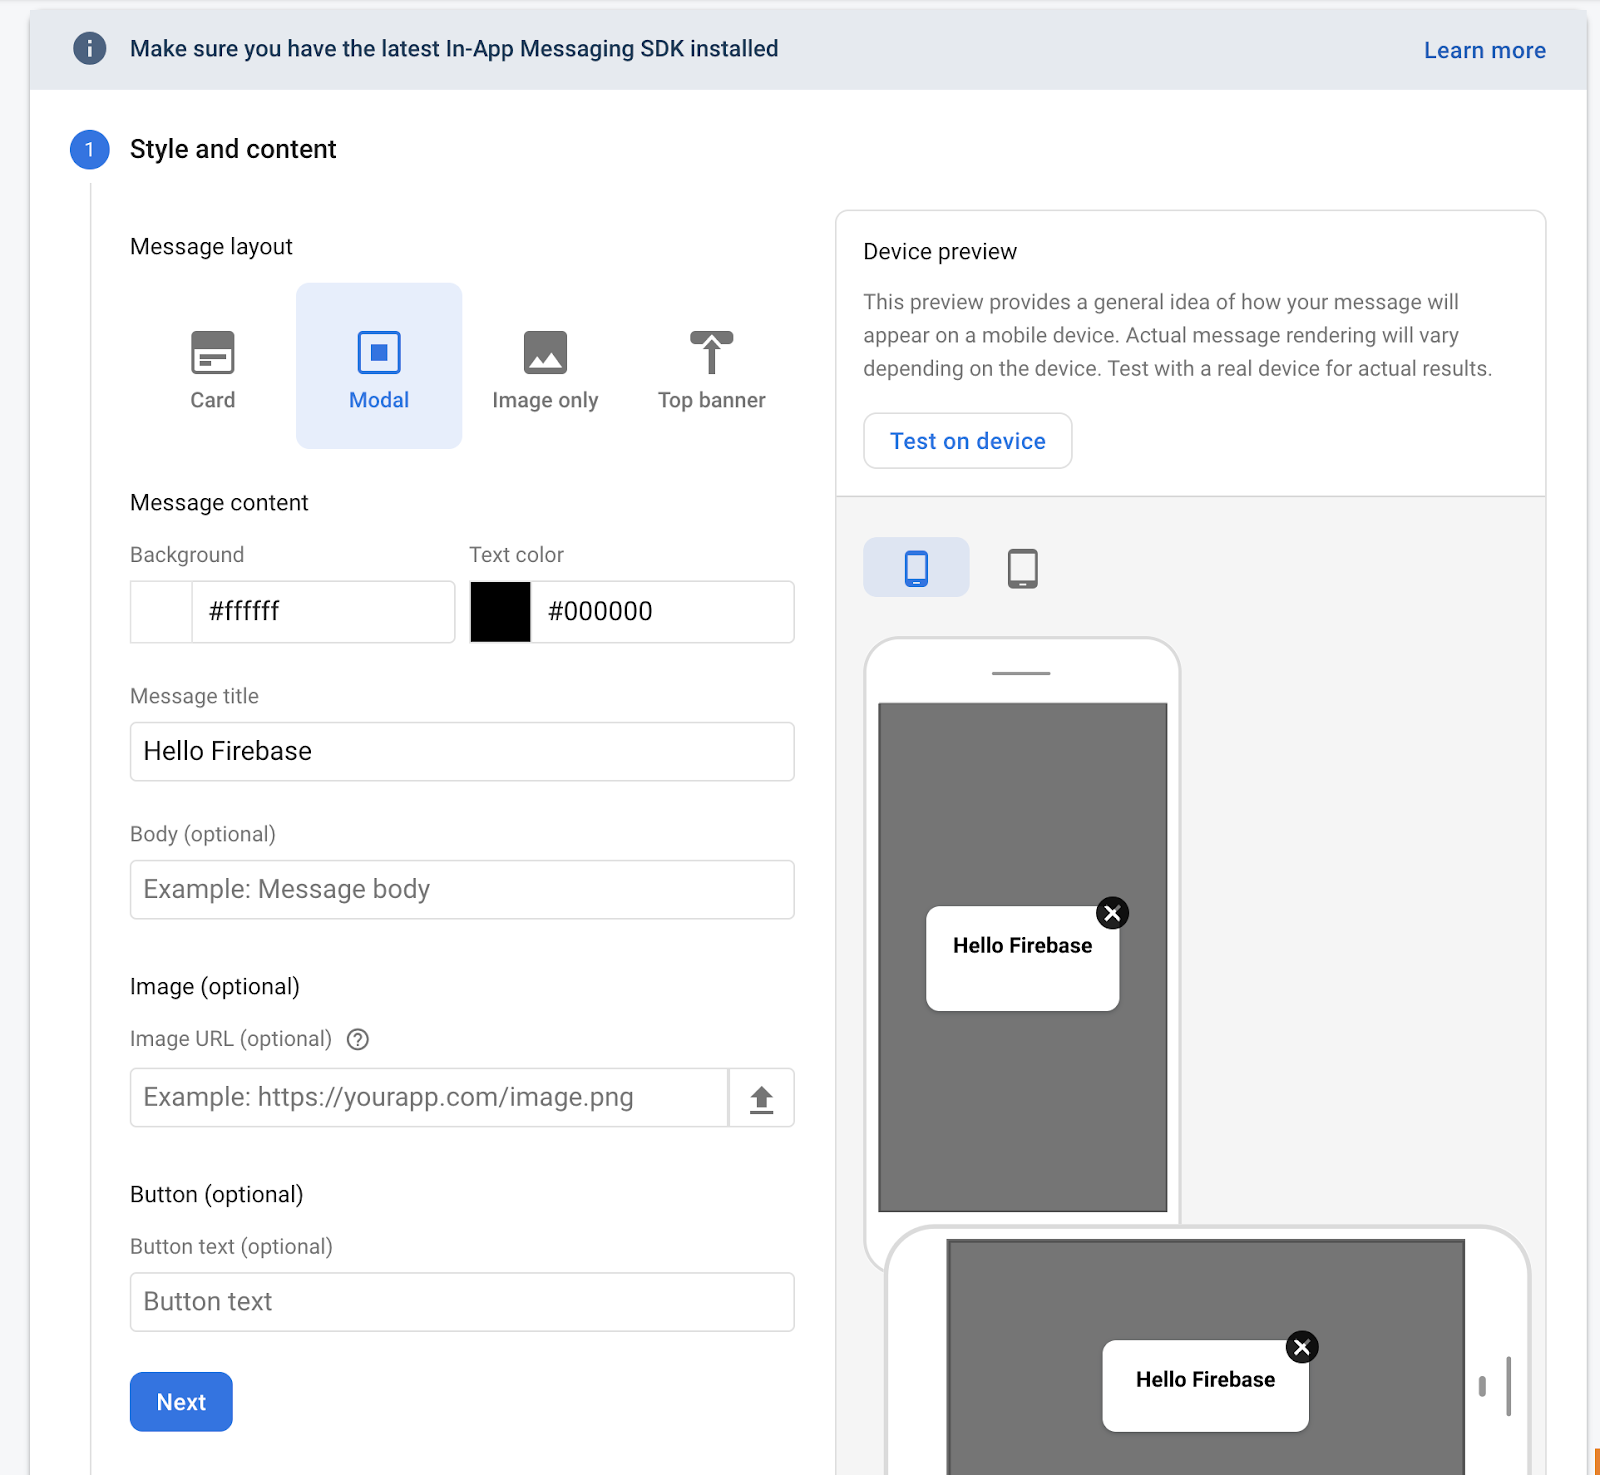Click the Test on device button
Viewport: 1600px width, 1475px height.
pos(967,441)
